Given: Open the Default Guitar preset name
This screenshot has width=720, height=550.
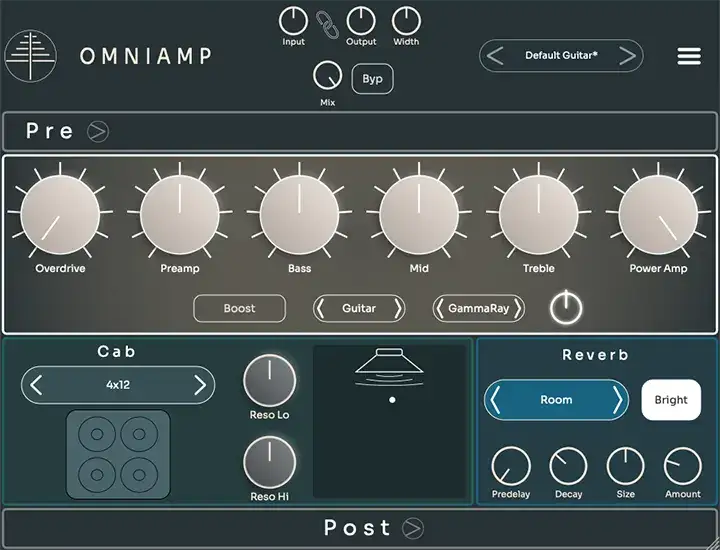Looking at the screenshot, I should pyautogui.click(x=561, y=56).
